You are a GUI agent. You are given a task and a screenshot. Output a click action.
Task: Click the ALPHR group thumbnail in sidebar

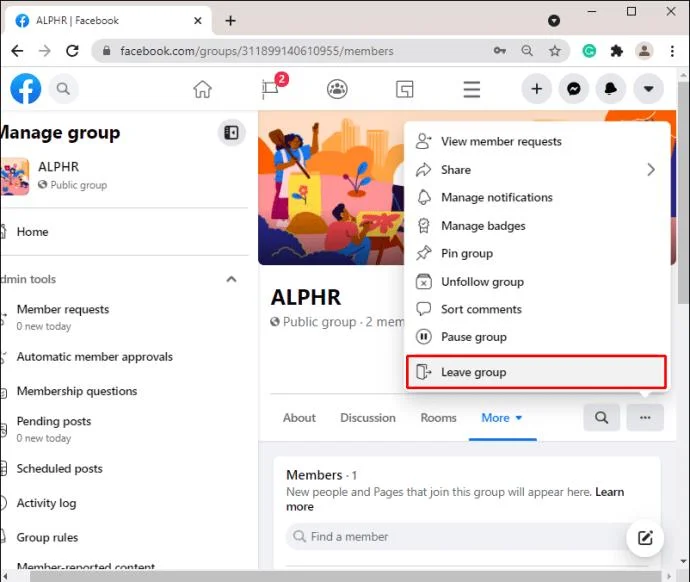click(15, 176)
